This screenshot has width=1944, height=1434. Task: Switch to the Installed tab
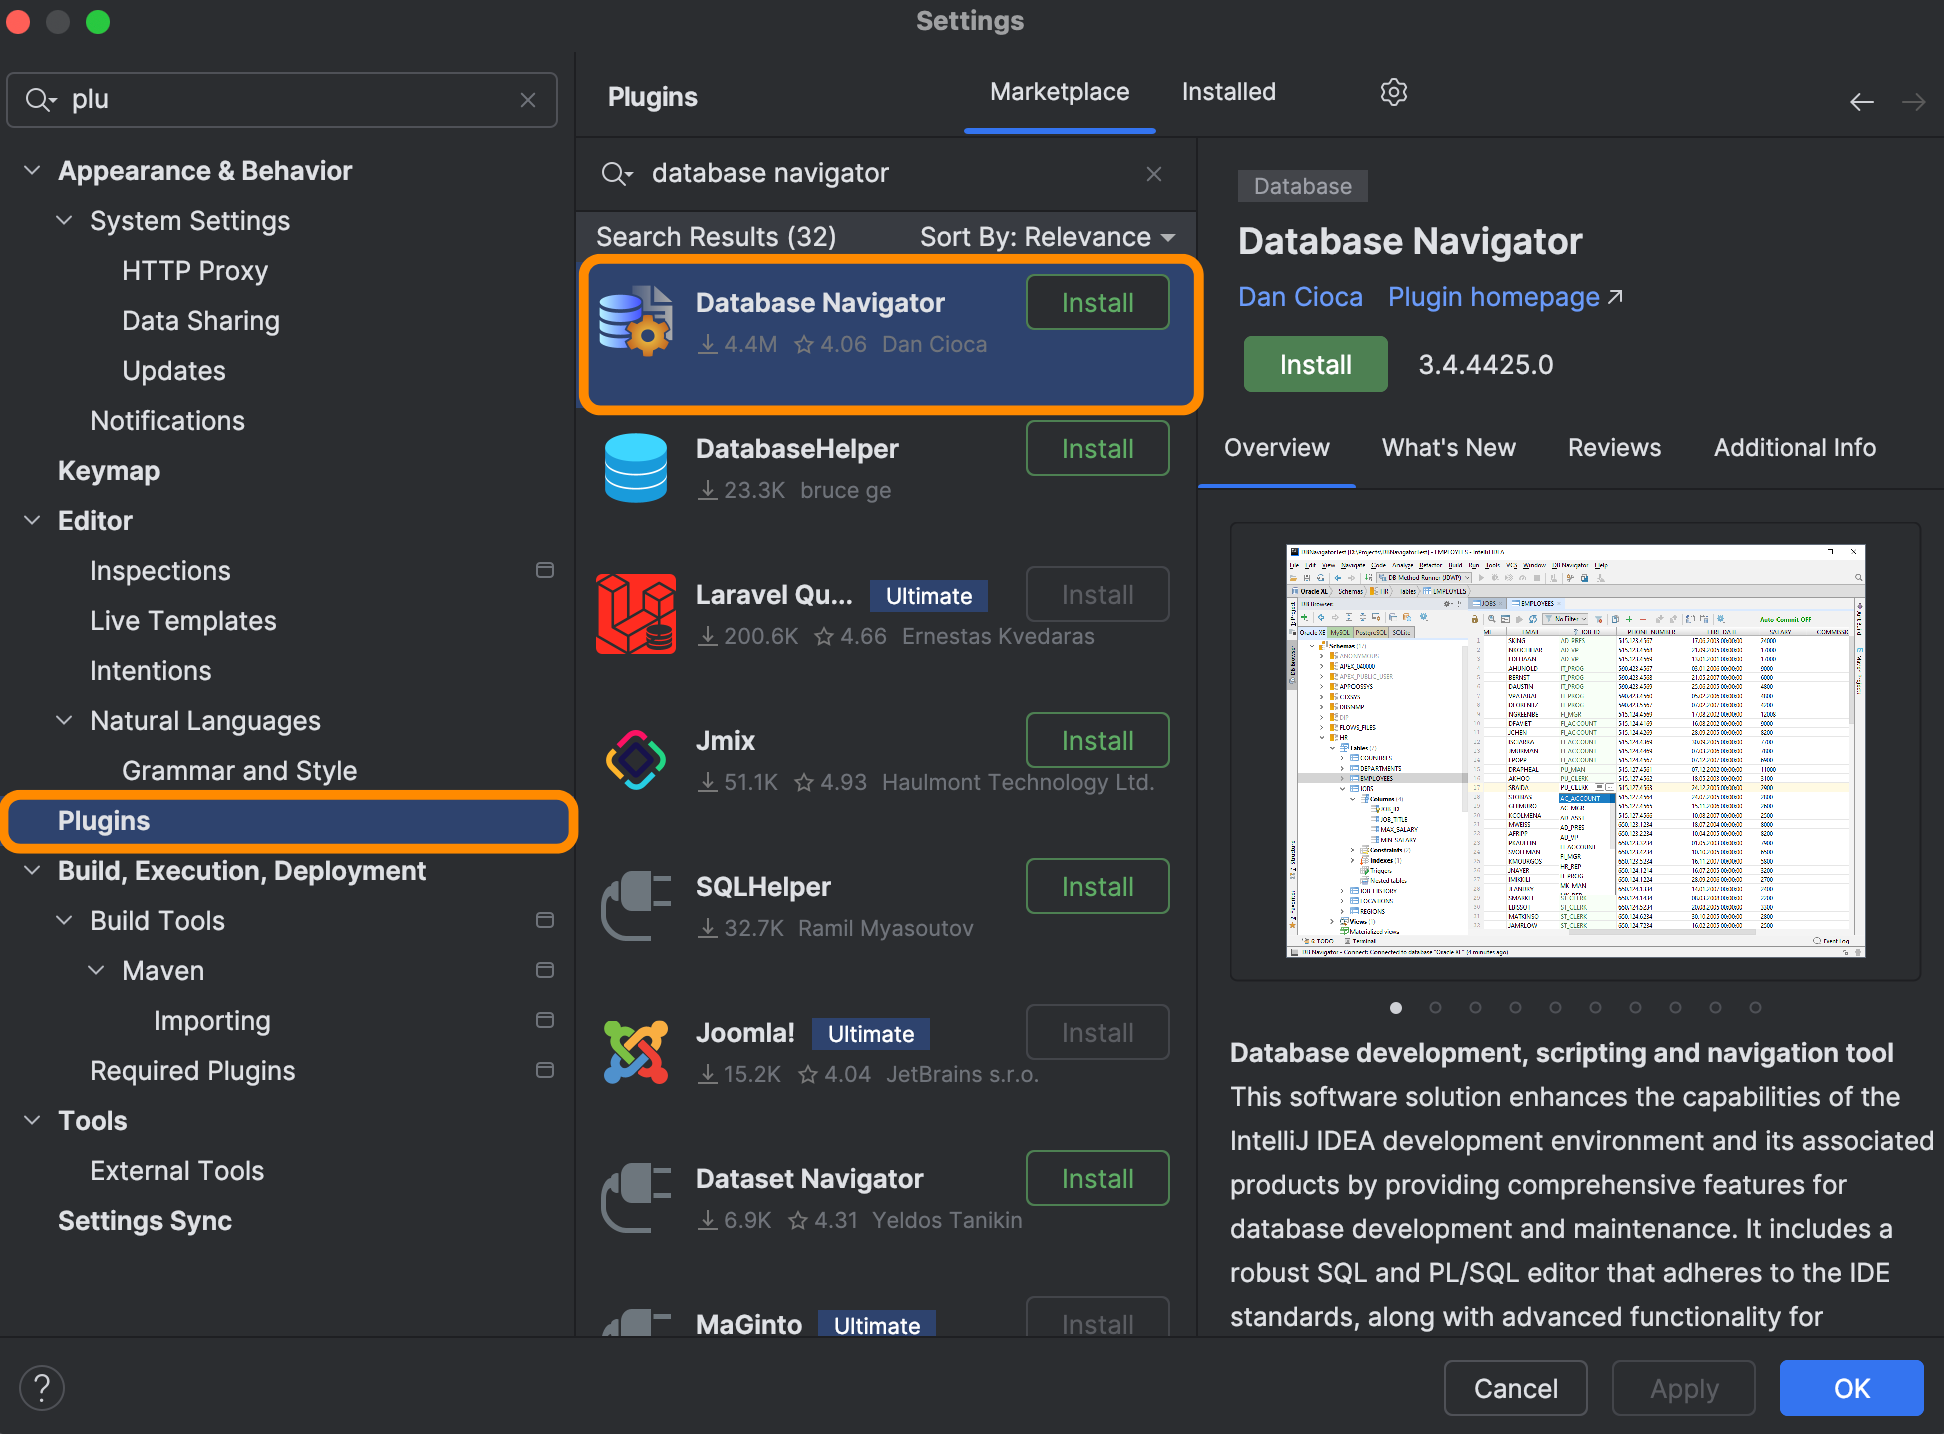point(1228,92)
